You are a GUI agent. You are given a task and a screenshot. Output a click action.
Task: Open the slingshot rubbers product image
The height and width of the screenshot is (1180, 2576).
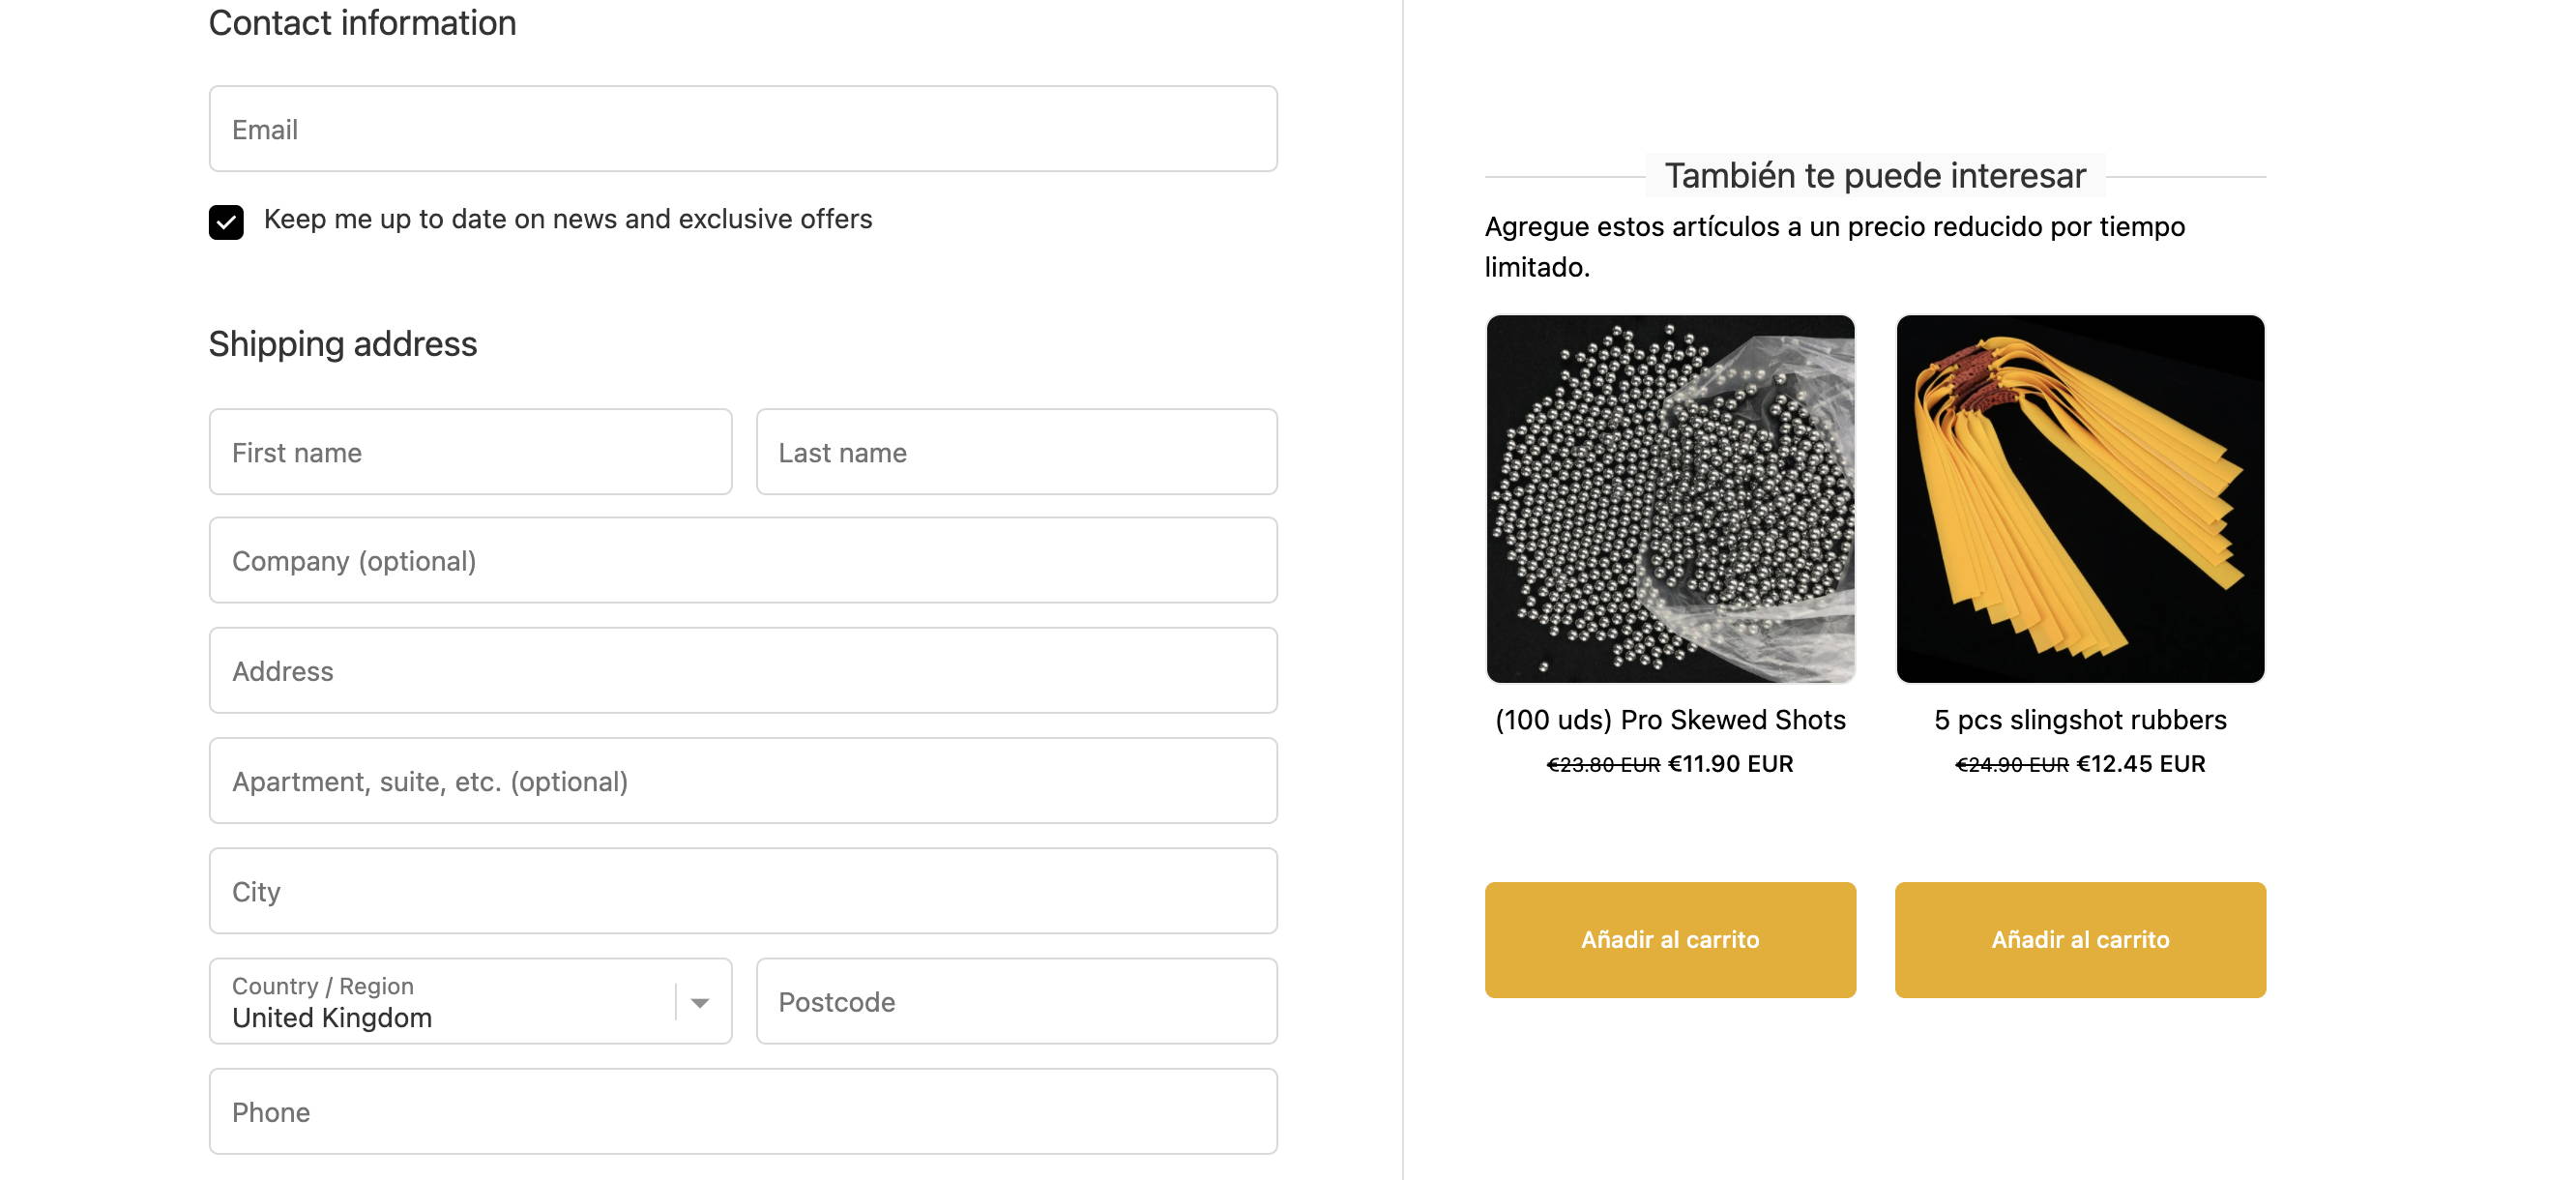[2080, 499]
